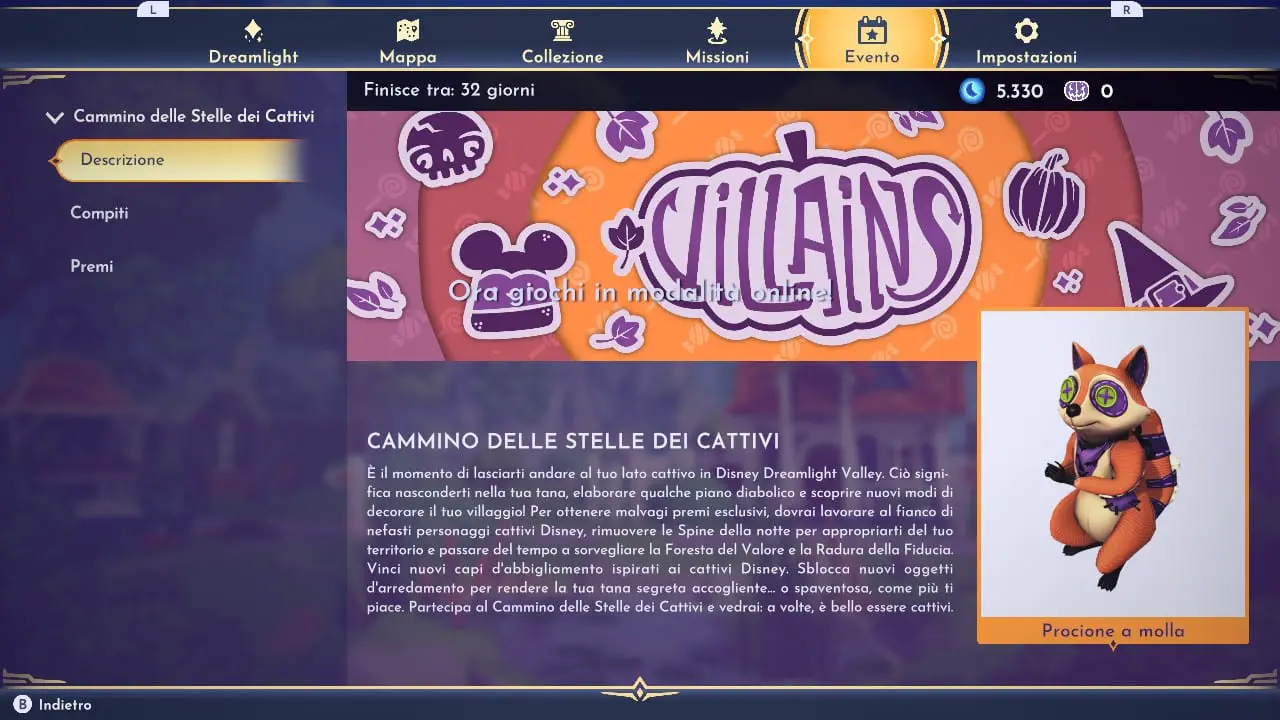Click the purple event token icon
1280x720 pixels.
point(1076,91)
